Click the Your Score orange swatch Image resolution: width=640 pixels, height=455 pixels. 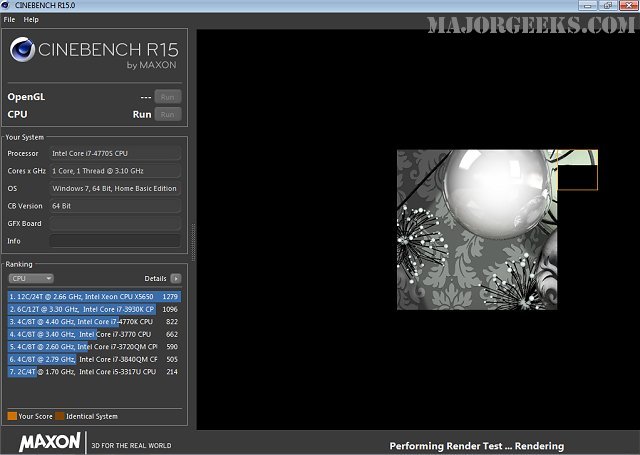(x=12, y=416)
